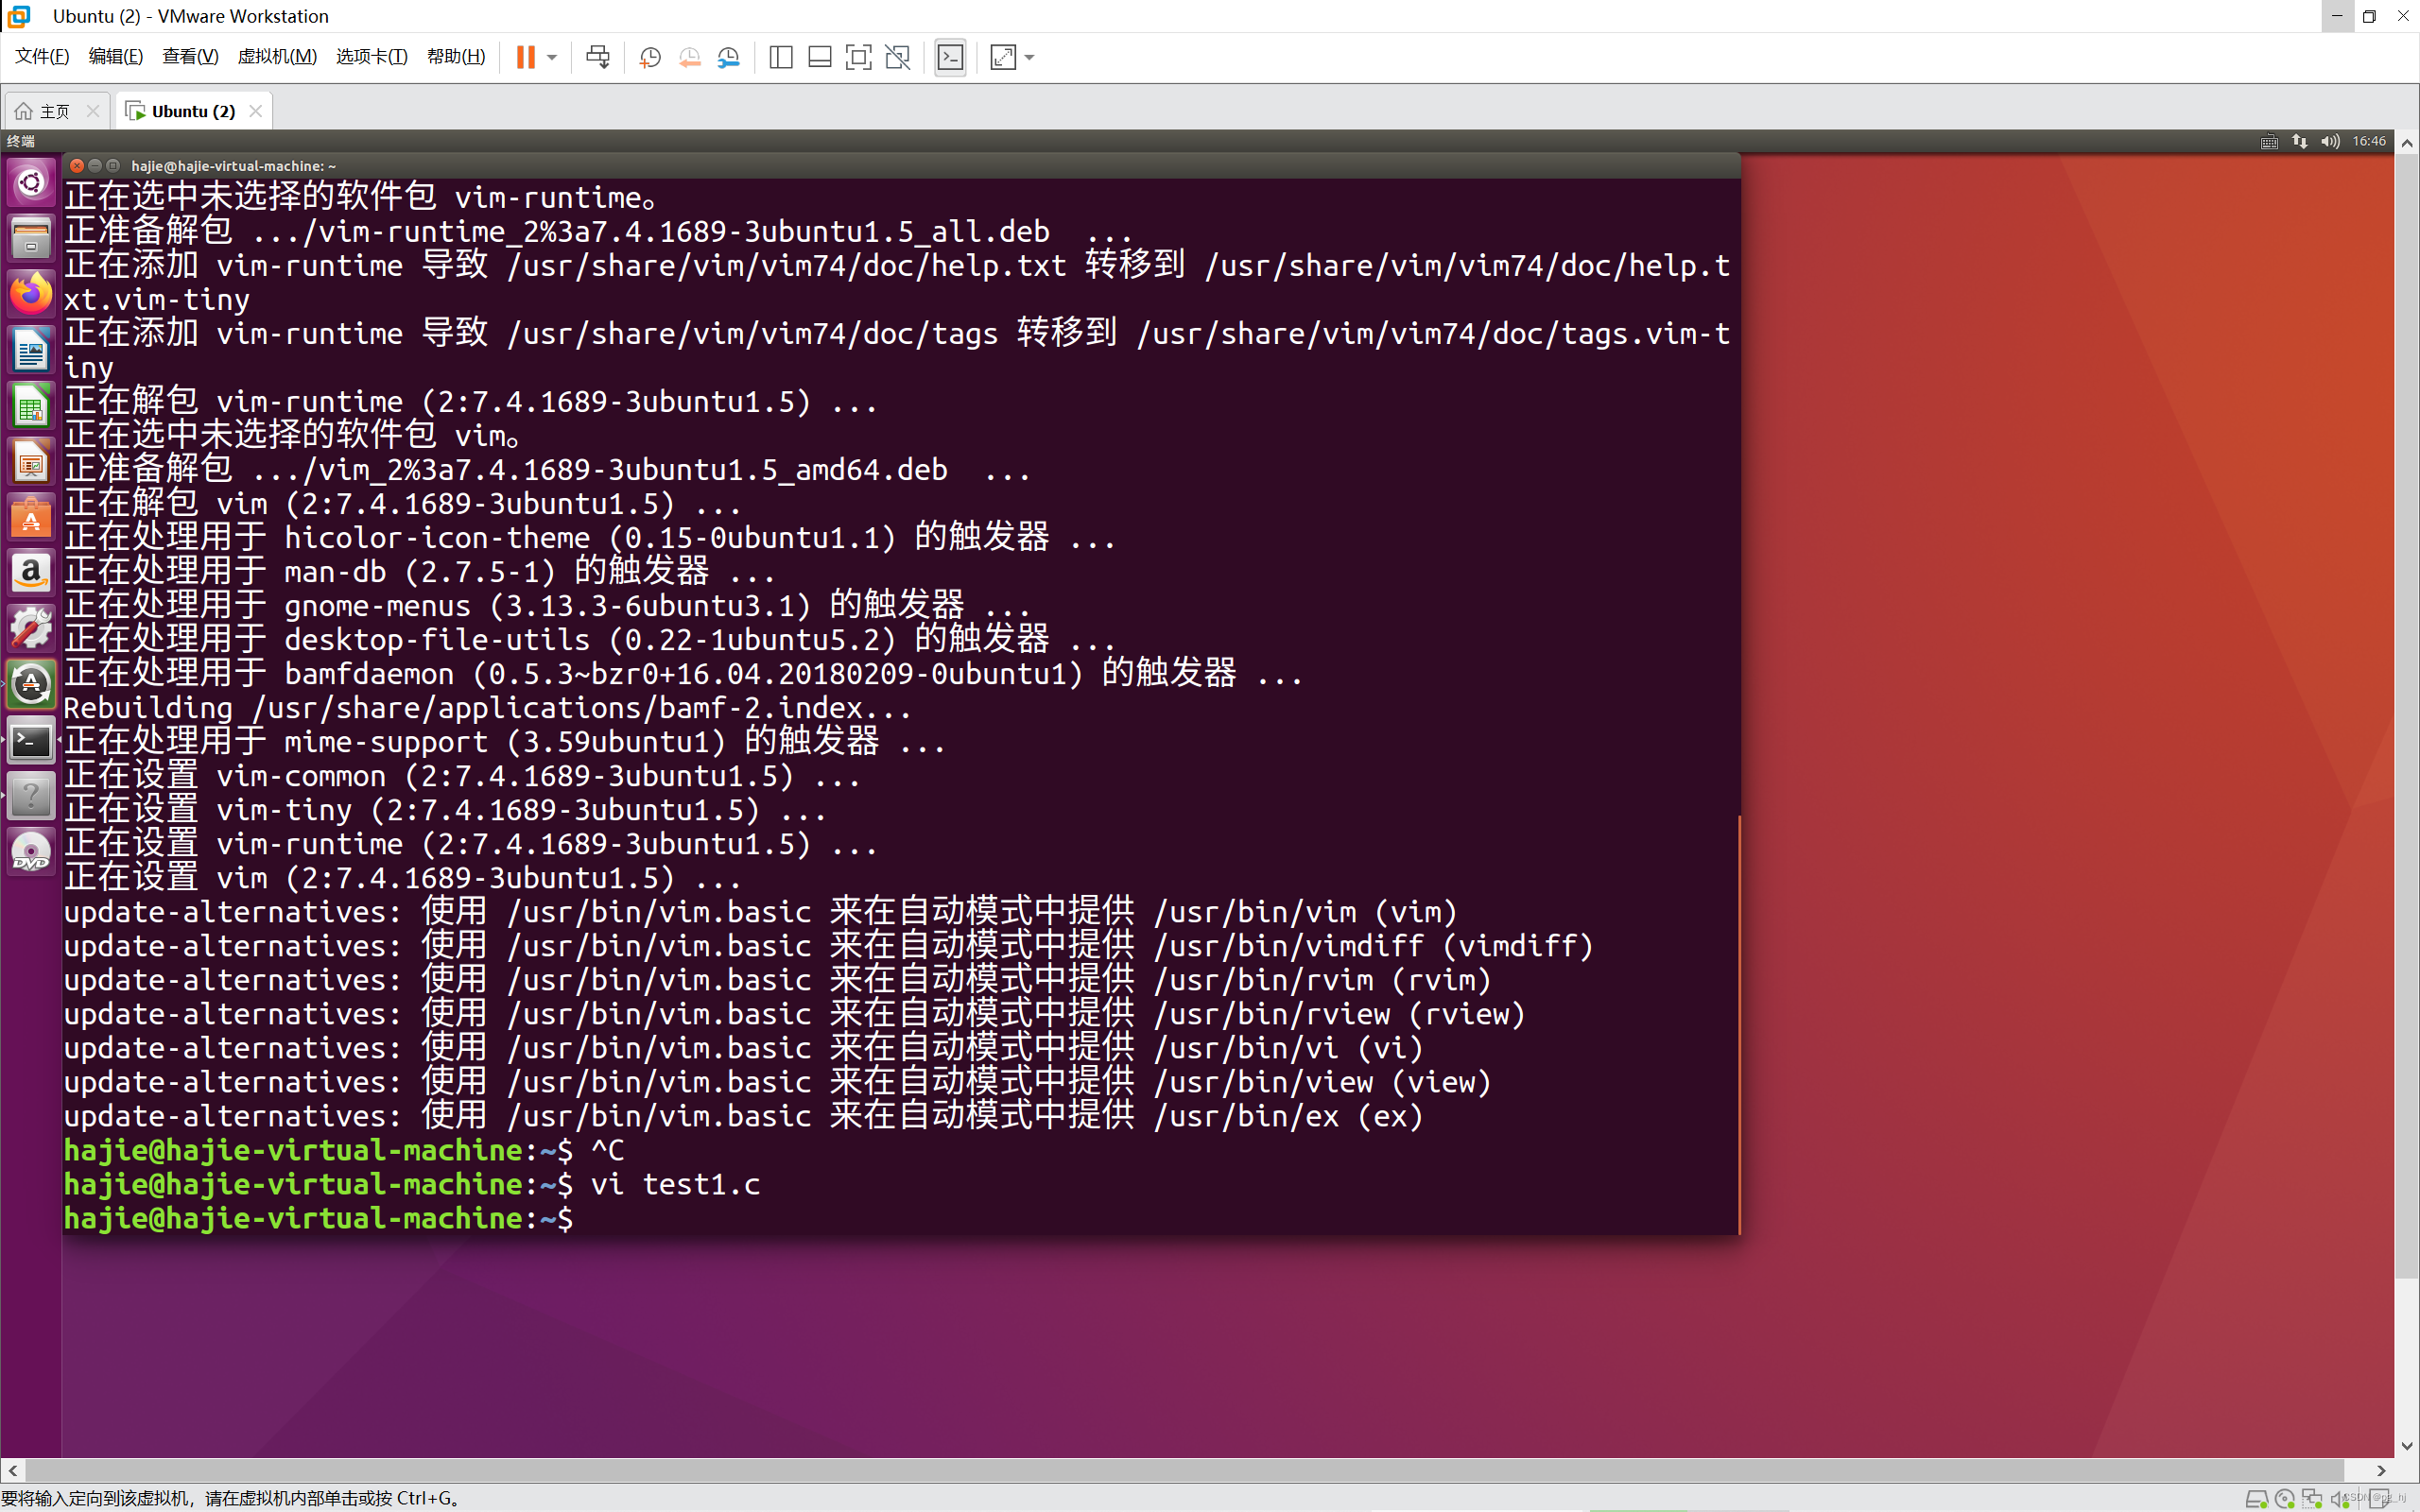
Task: Open LibreOffice Calc from launcher
Action: click(x=31, y=406)
